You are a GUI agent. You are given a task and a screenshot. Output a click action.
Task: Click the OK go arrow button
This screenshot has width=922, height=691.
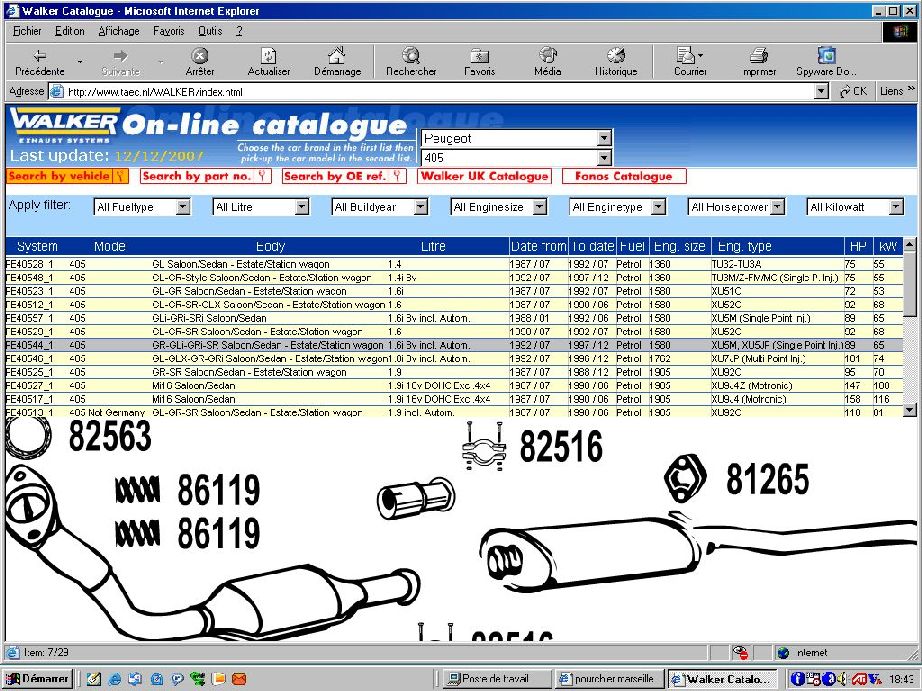click(853, 91)
